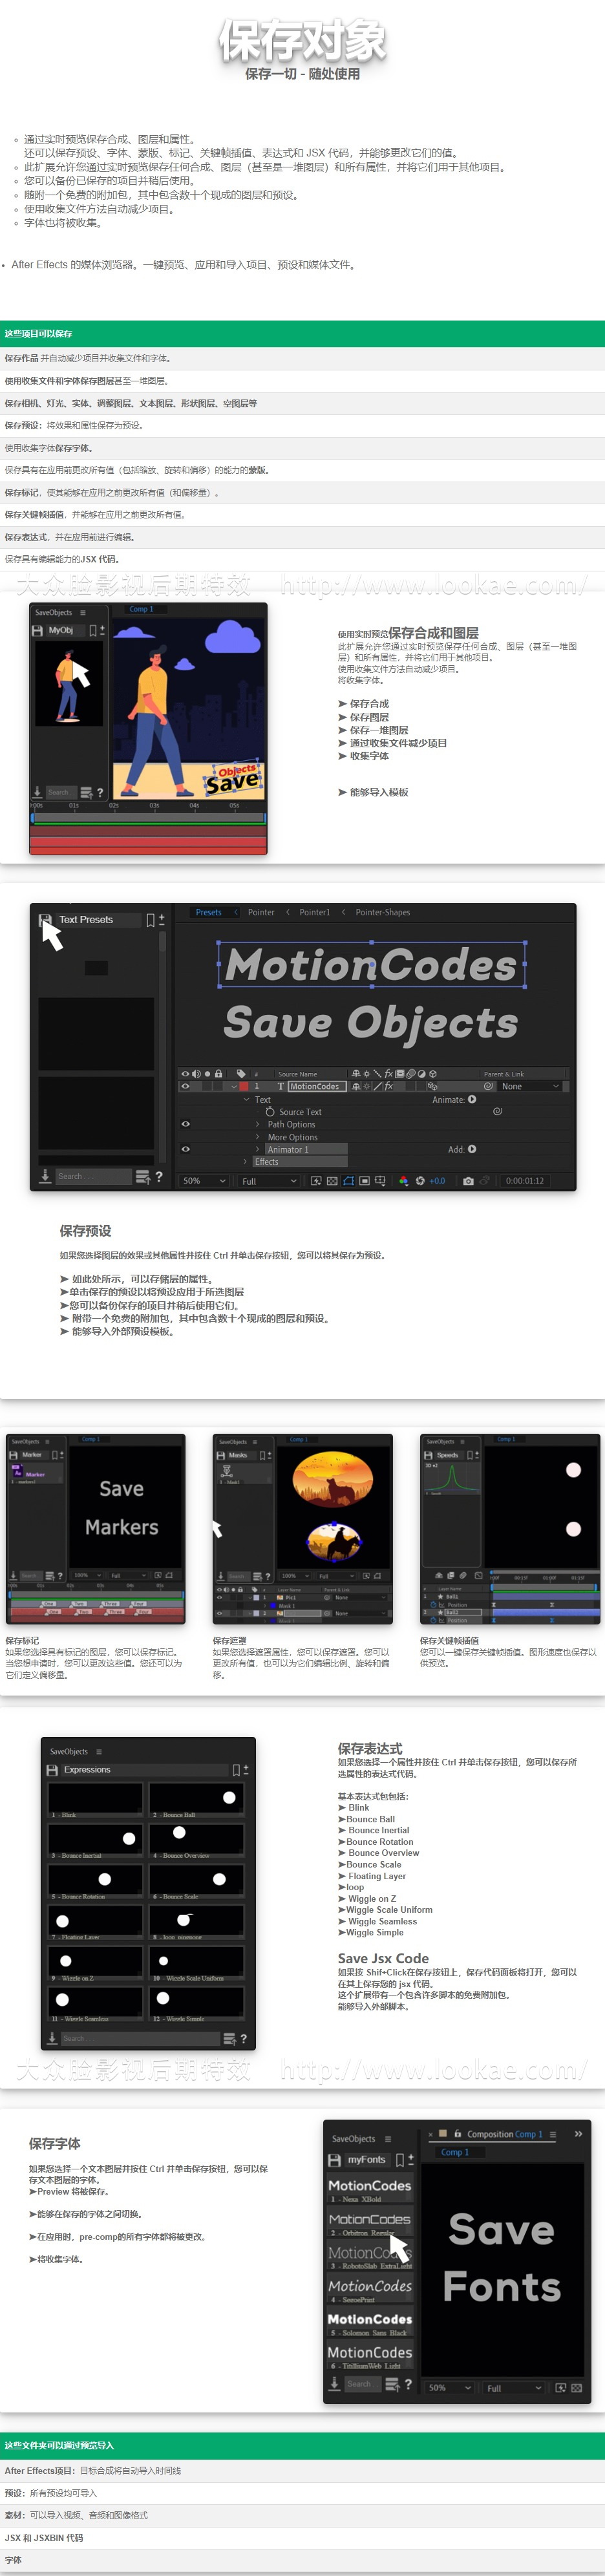Click import arrow icon in Expressions panel
The image size is (605, 2576).
53,2037
